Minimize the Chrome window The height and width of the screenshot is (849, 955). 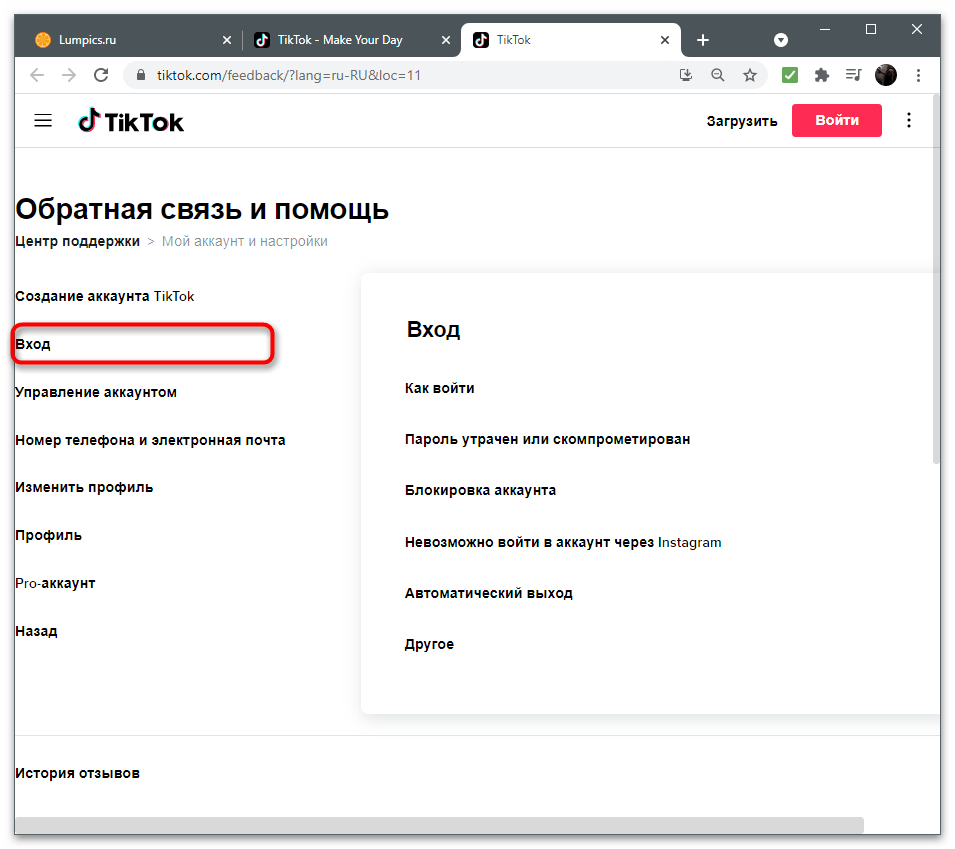point(825,29)
